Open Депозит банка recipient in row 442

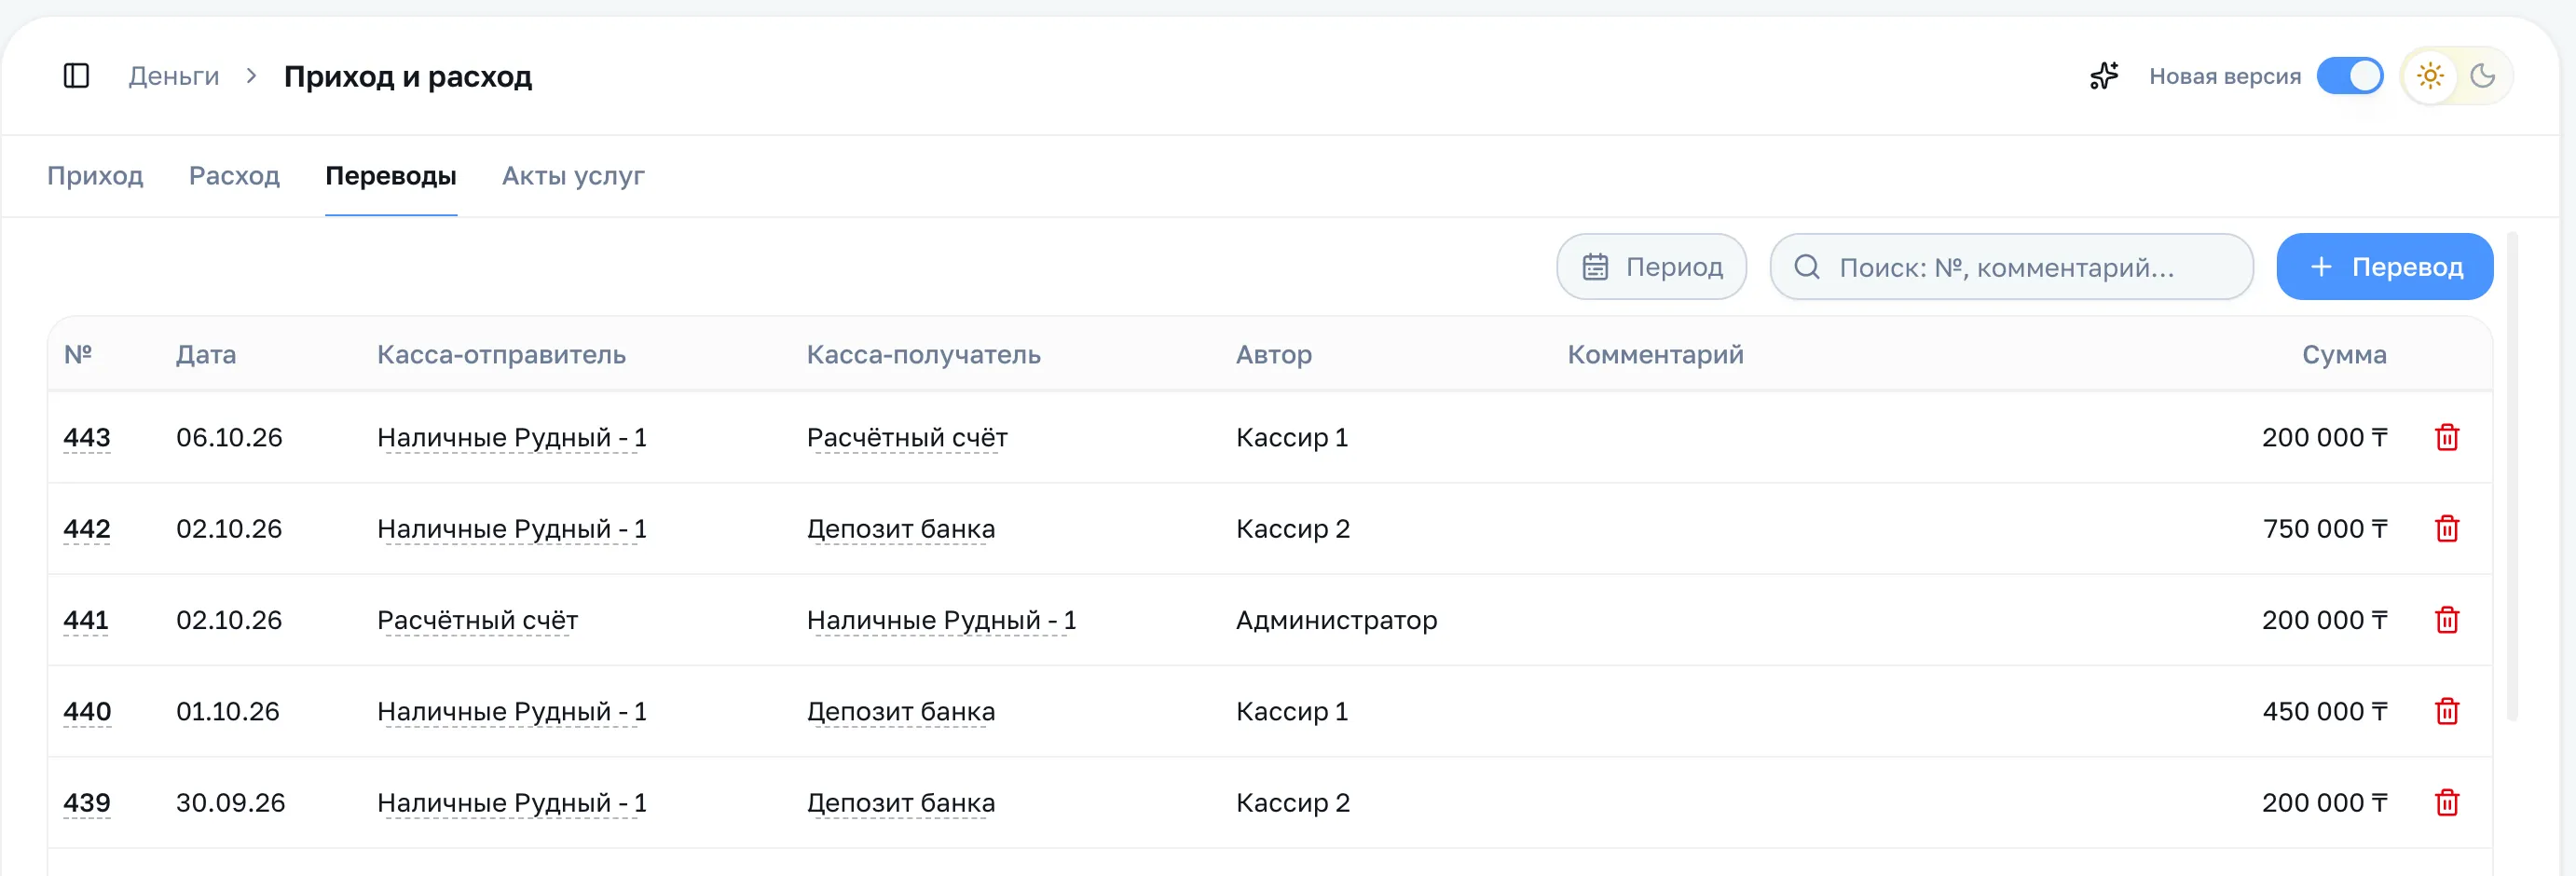point(901,528)
